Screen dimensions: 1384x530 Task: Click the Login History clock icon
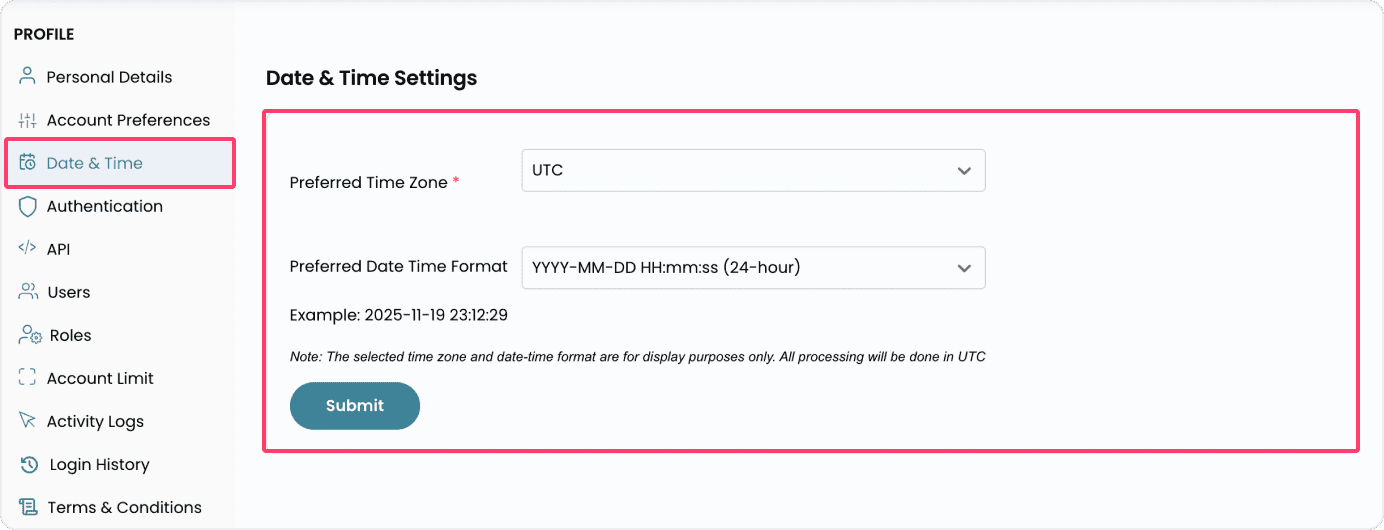(29, 464)
